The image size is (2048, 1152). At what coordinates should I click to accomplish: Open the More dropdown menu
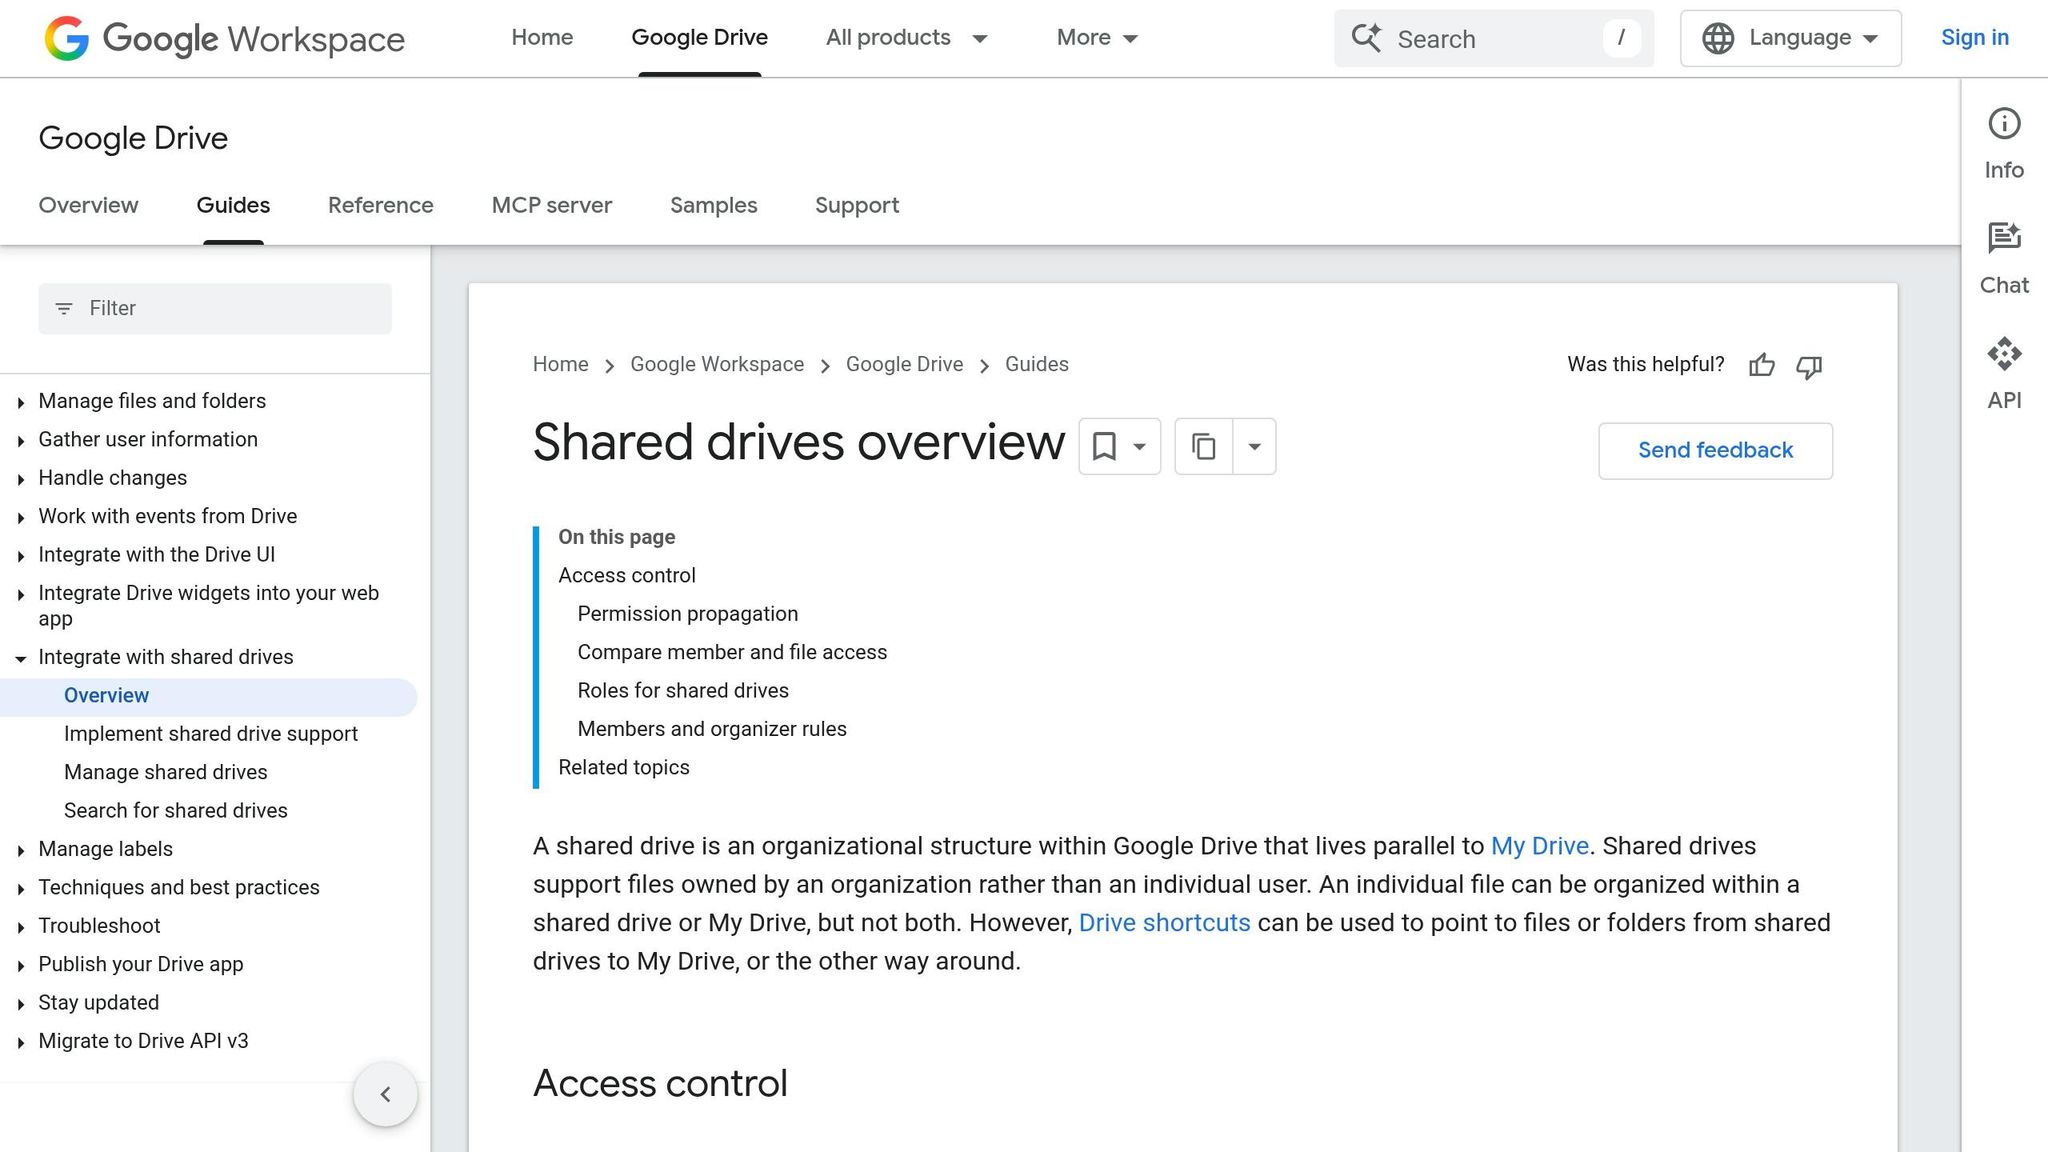(1097, 38)
